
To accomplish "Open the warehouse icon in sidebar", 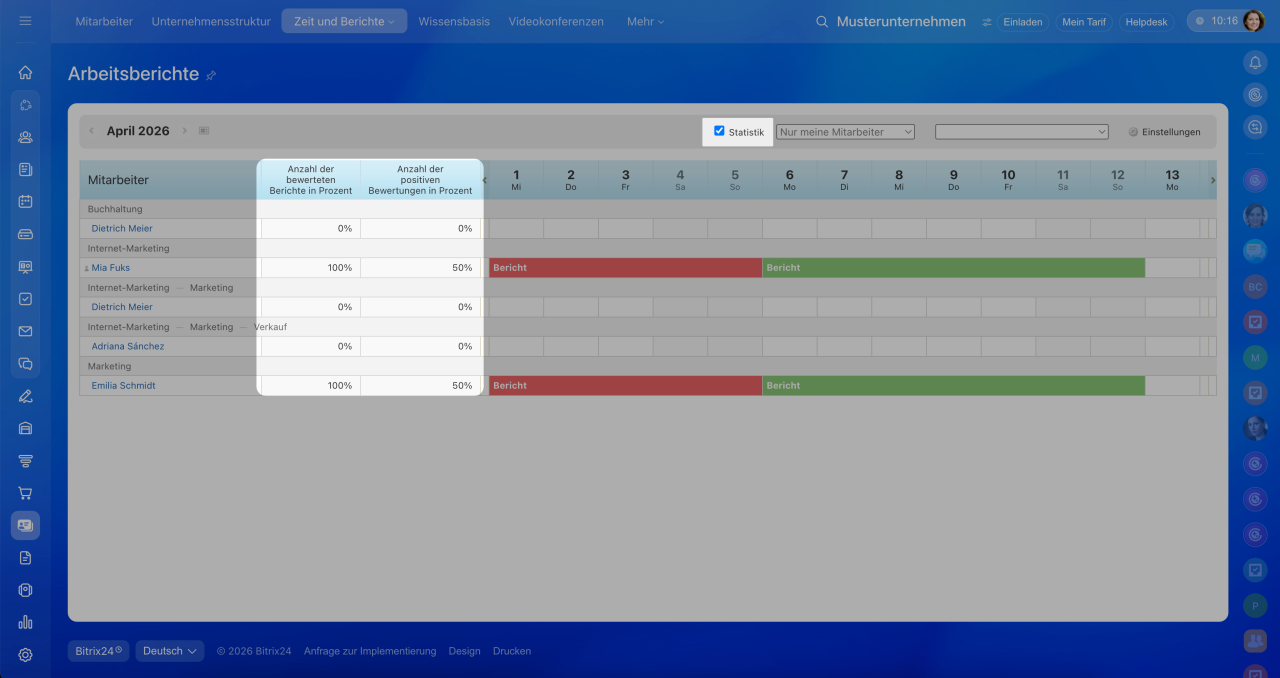I will (x=25, y=428).
